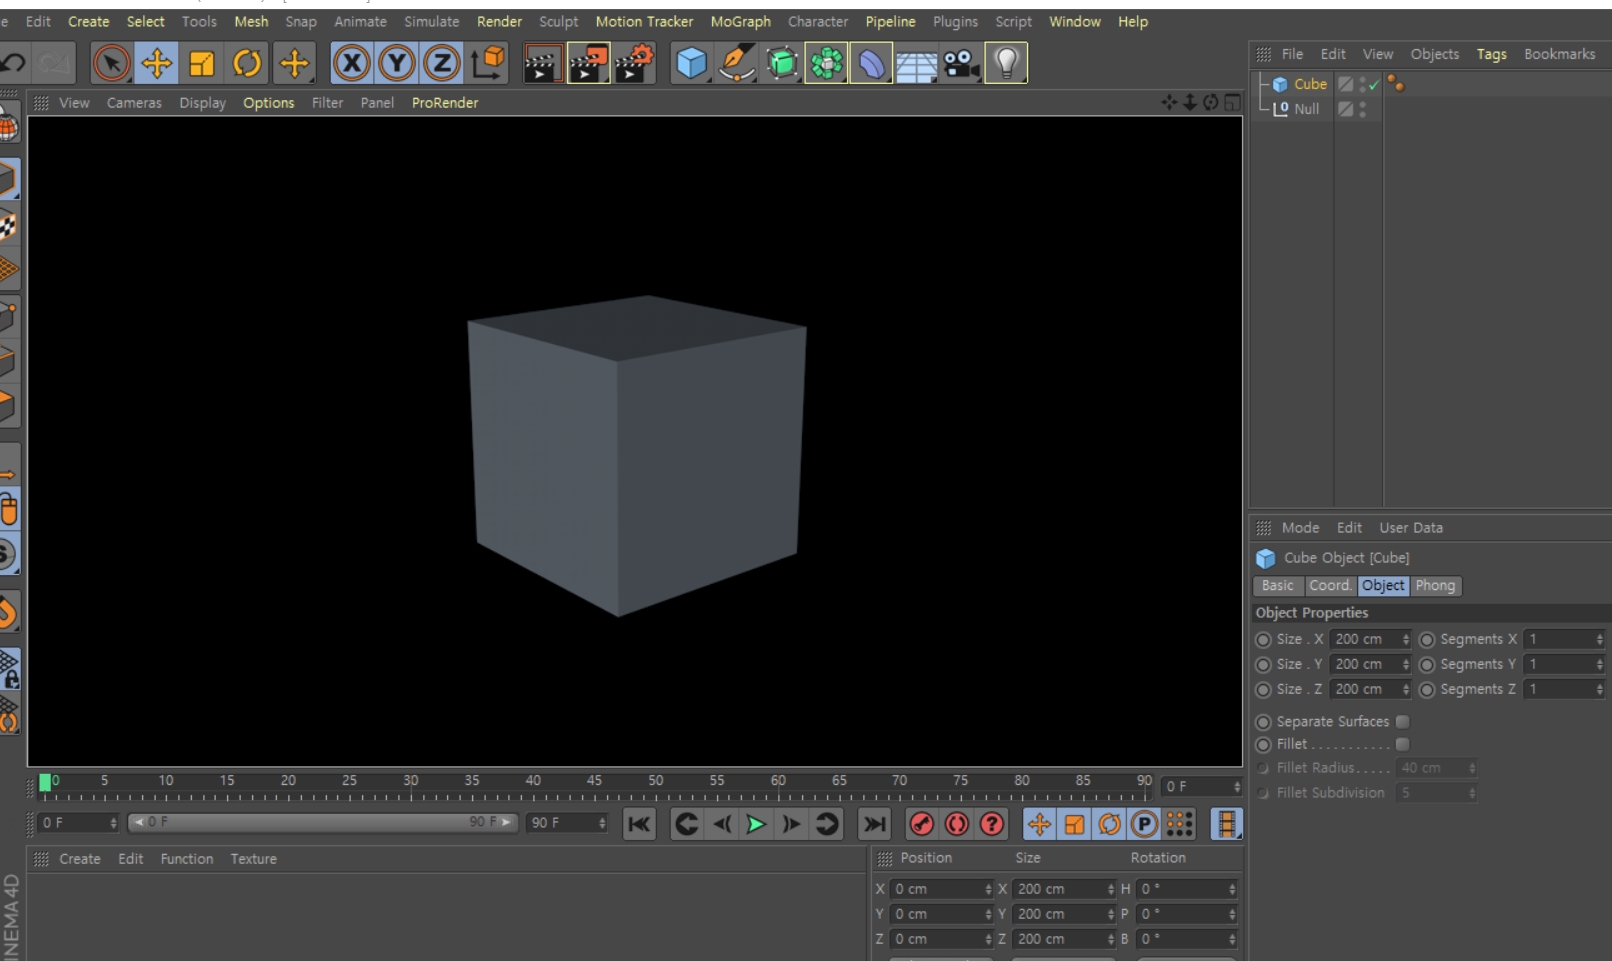Open the Character menu
1612x961 pixels.
[817, 21]
